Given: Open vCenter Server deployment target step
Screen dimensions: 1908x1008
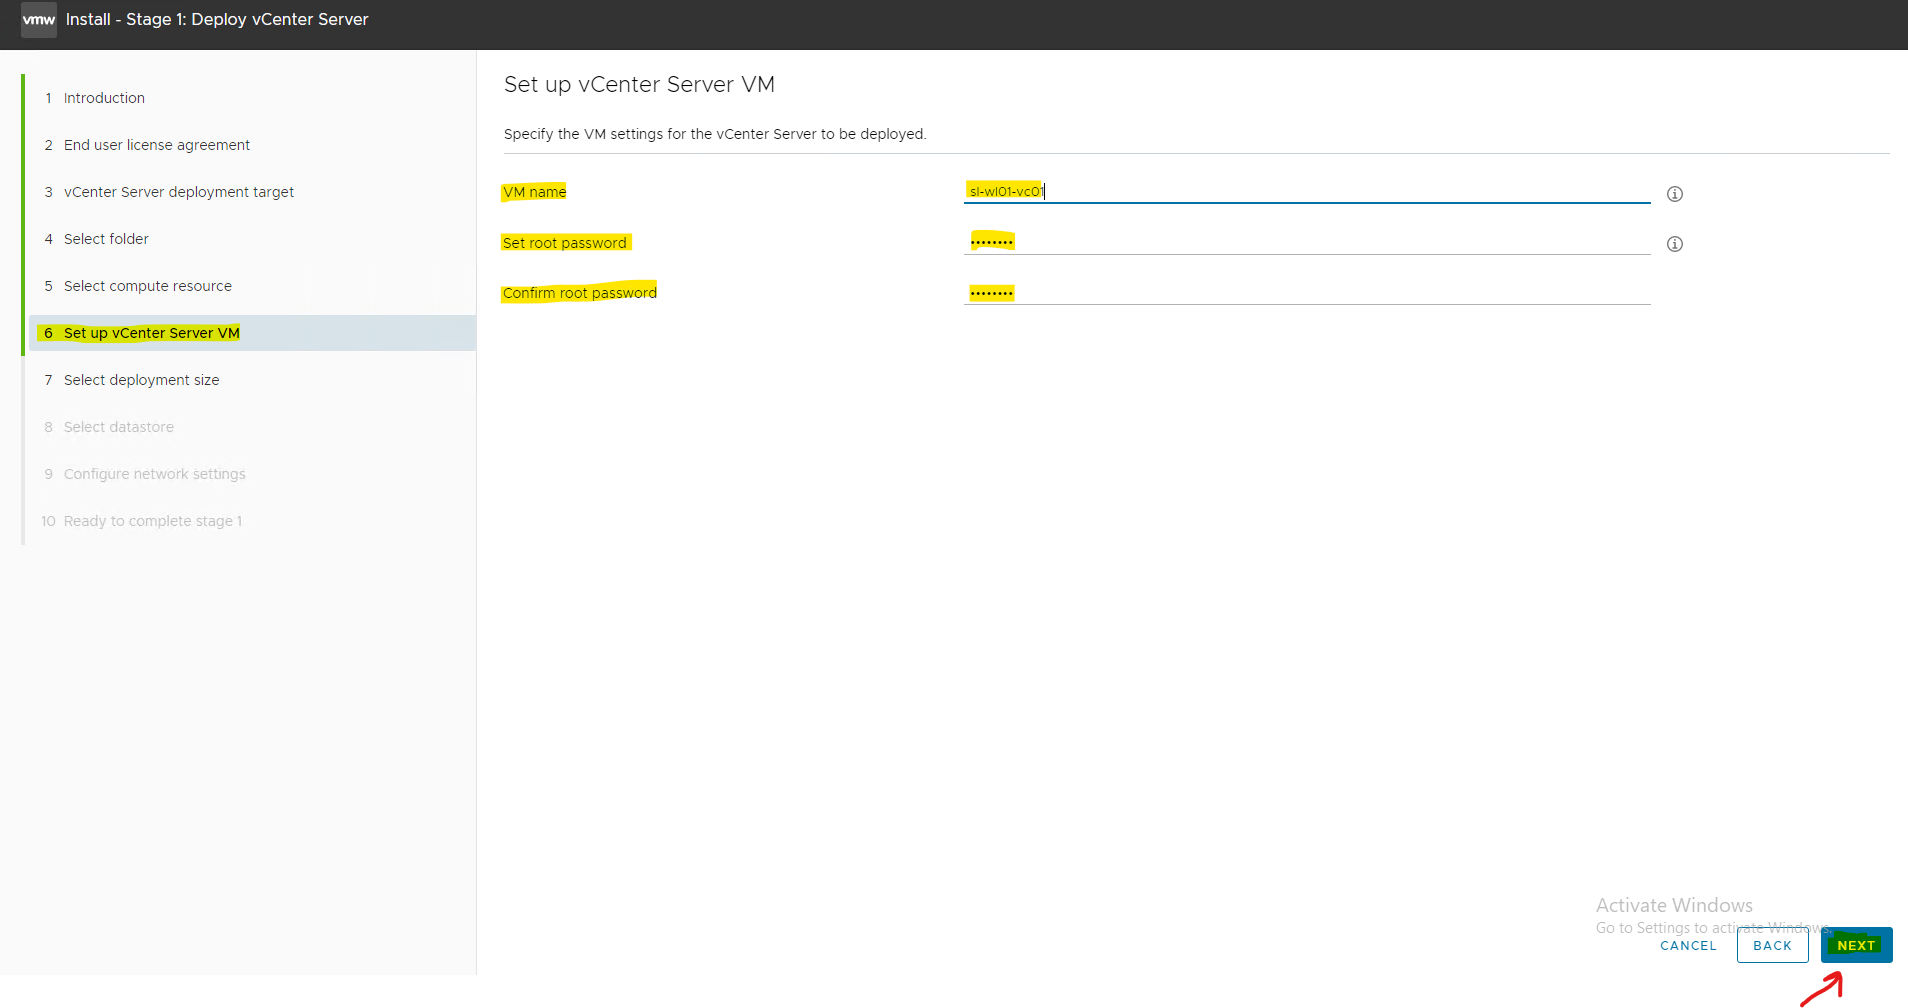Looking at the screenshot, I should click(179, 192).
